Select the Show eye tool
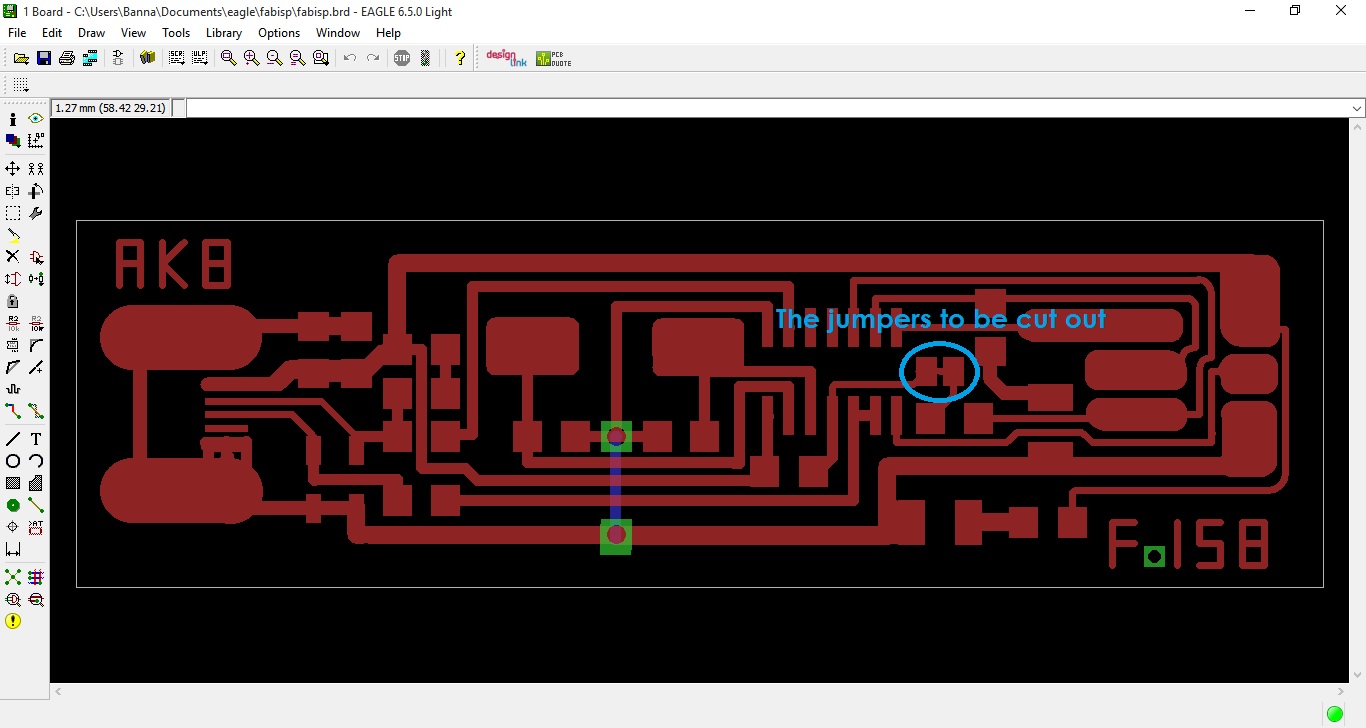Image resolution: width=1366 pixels, height=728 pixels. pos(36,119)
